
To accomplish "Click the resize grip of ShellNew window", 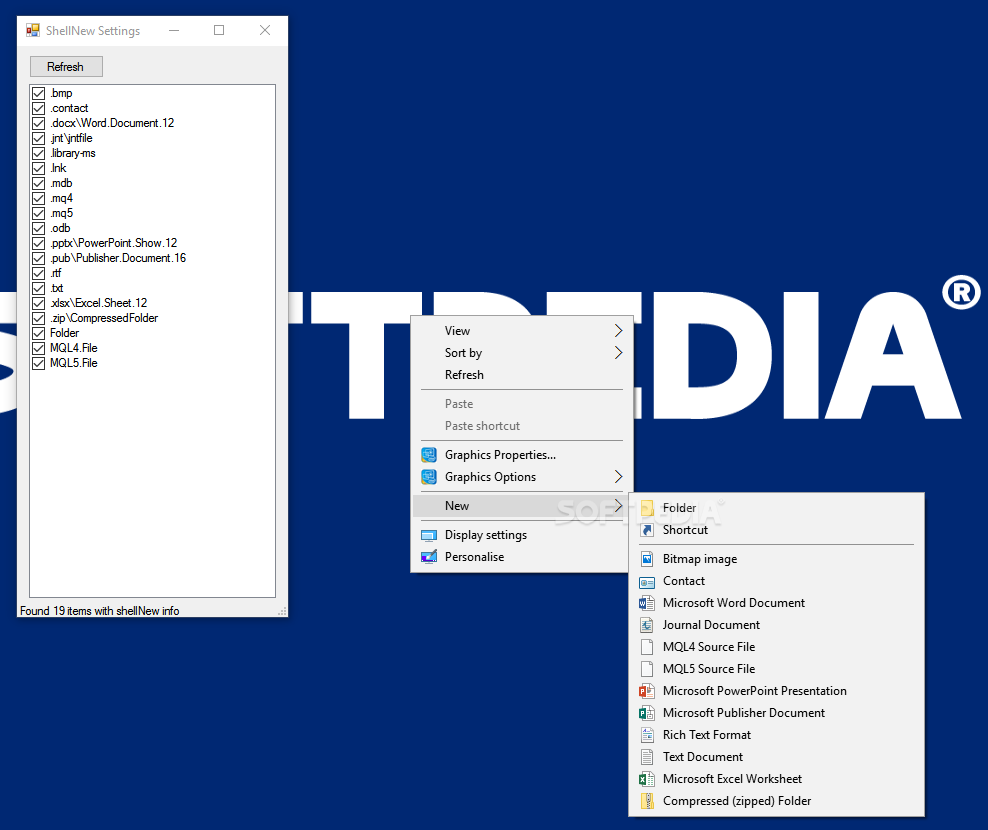I will [282, 611].
